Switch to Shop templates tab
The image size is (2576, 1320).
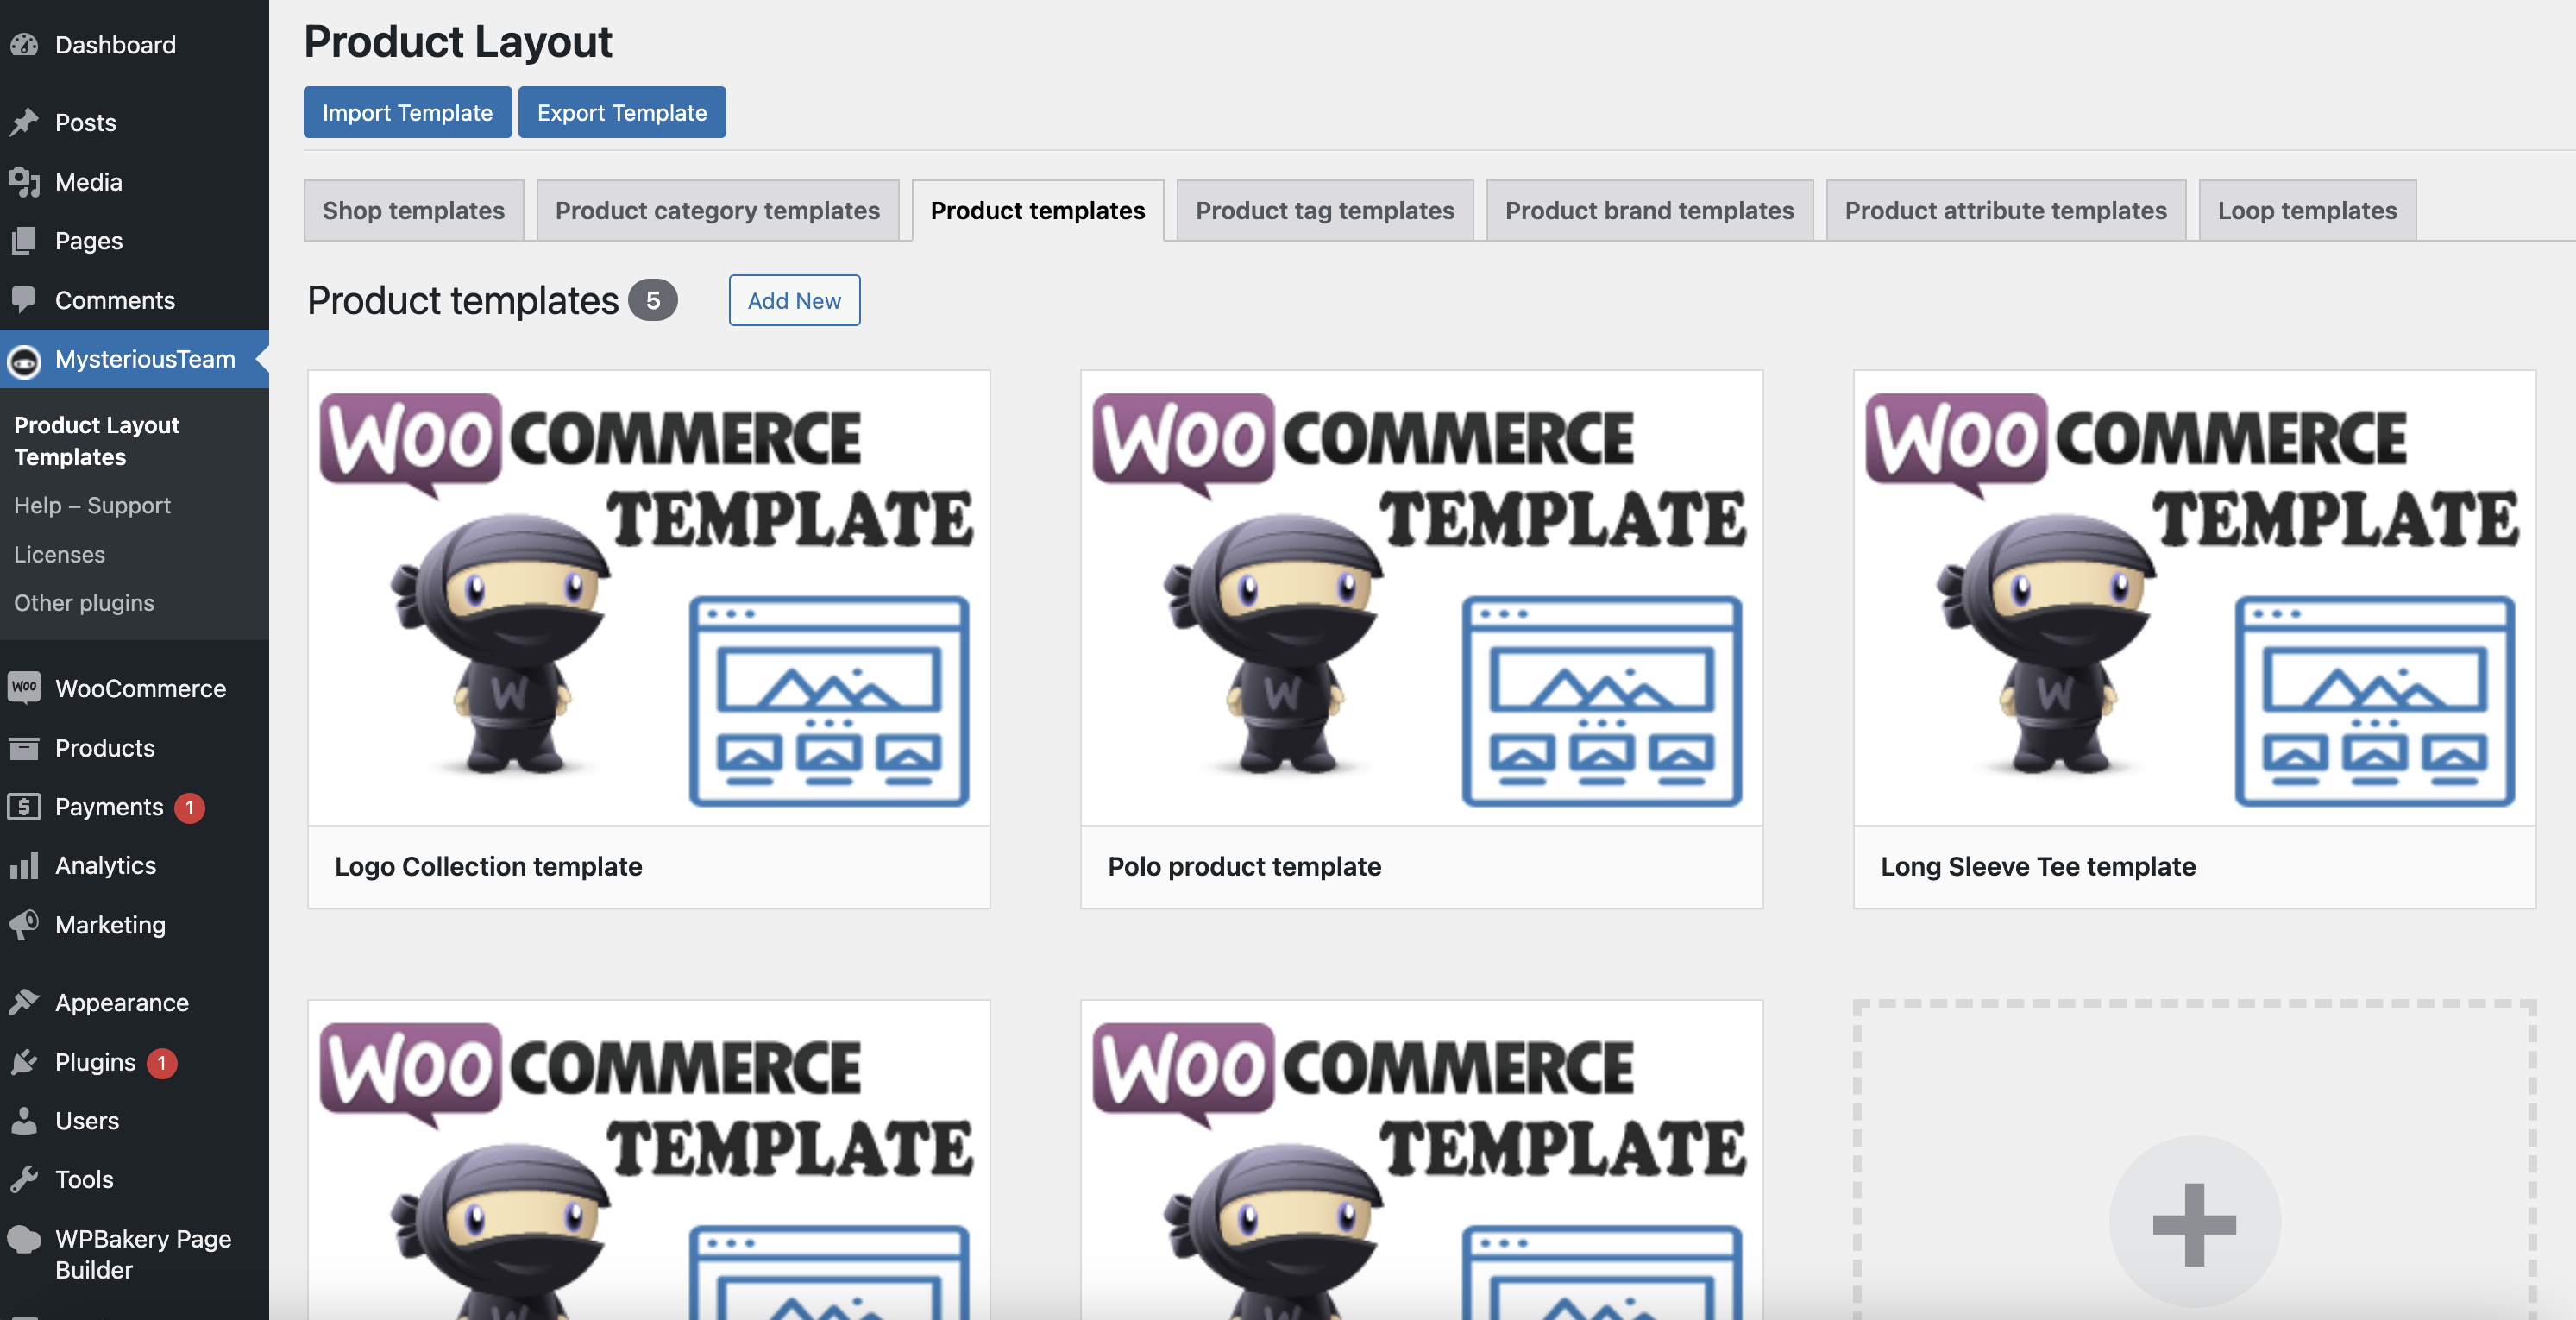coord(413,210)
